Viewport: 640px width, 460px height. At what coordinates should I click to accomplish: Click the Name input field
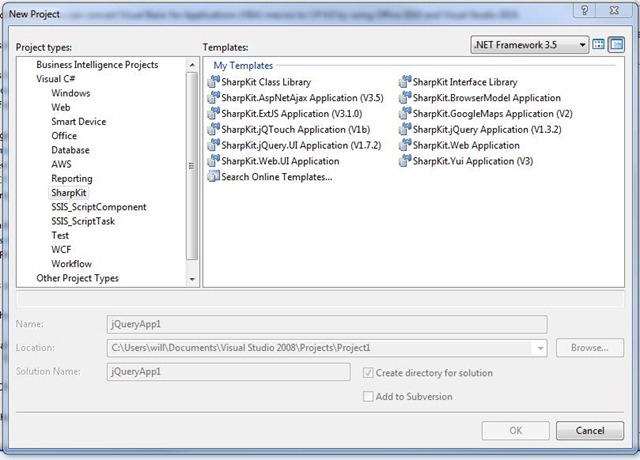pyautogui.click(x=327, y=324)
